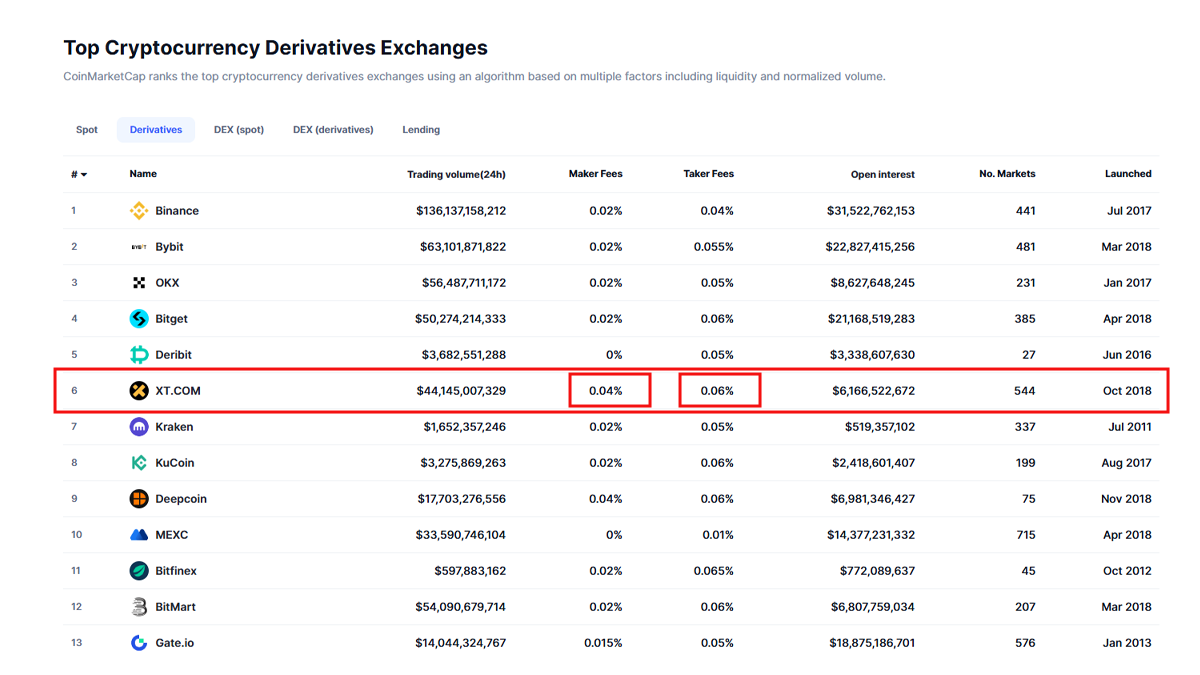The image size is (1200, 675).
Task: Open the Bybit exchange link
Action: [x=170, y=247]
